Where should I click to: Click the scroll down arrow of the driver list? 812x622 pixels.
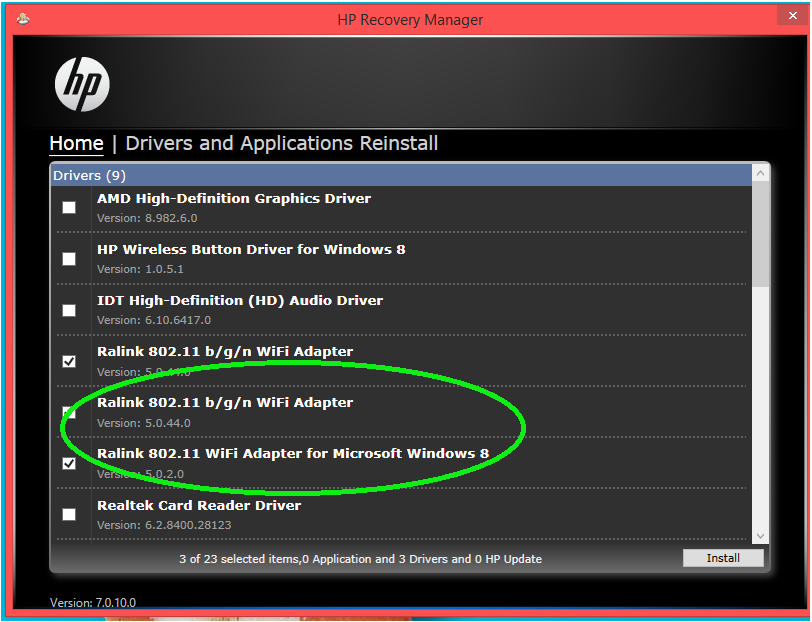point(761,536)
